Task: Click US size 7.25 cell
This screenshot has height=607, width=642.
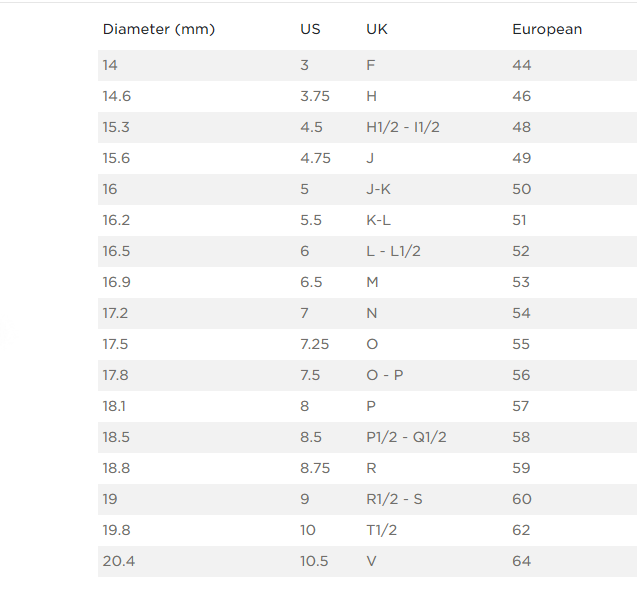Action: tap(314, 344)
